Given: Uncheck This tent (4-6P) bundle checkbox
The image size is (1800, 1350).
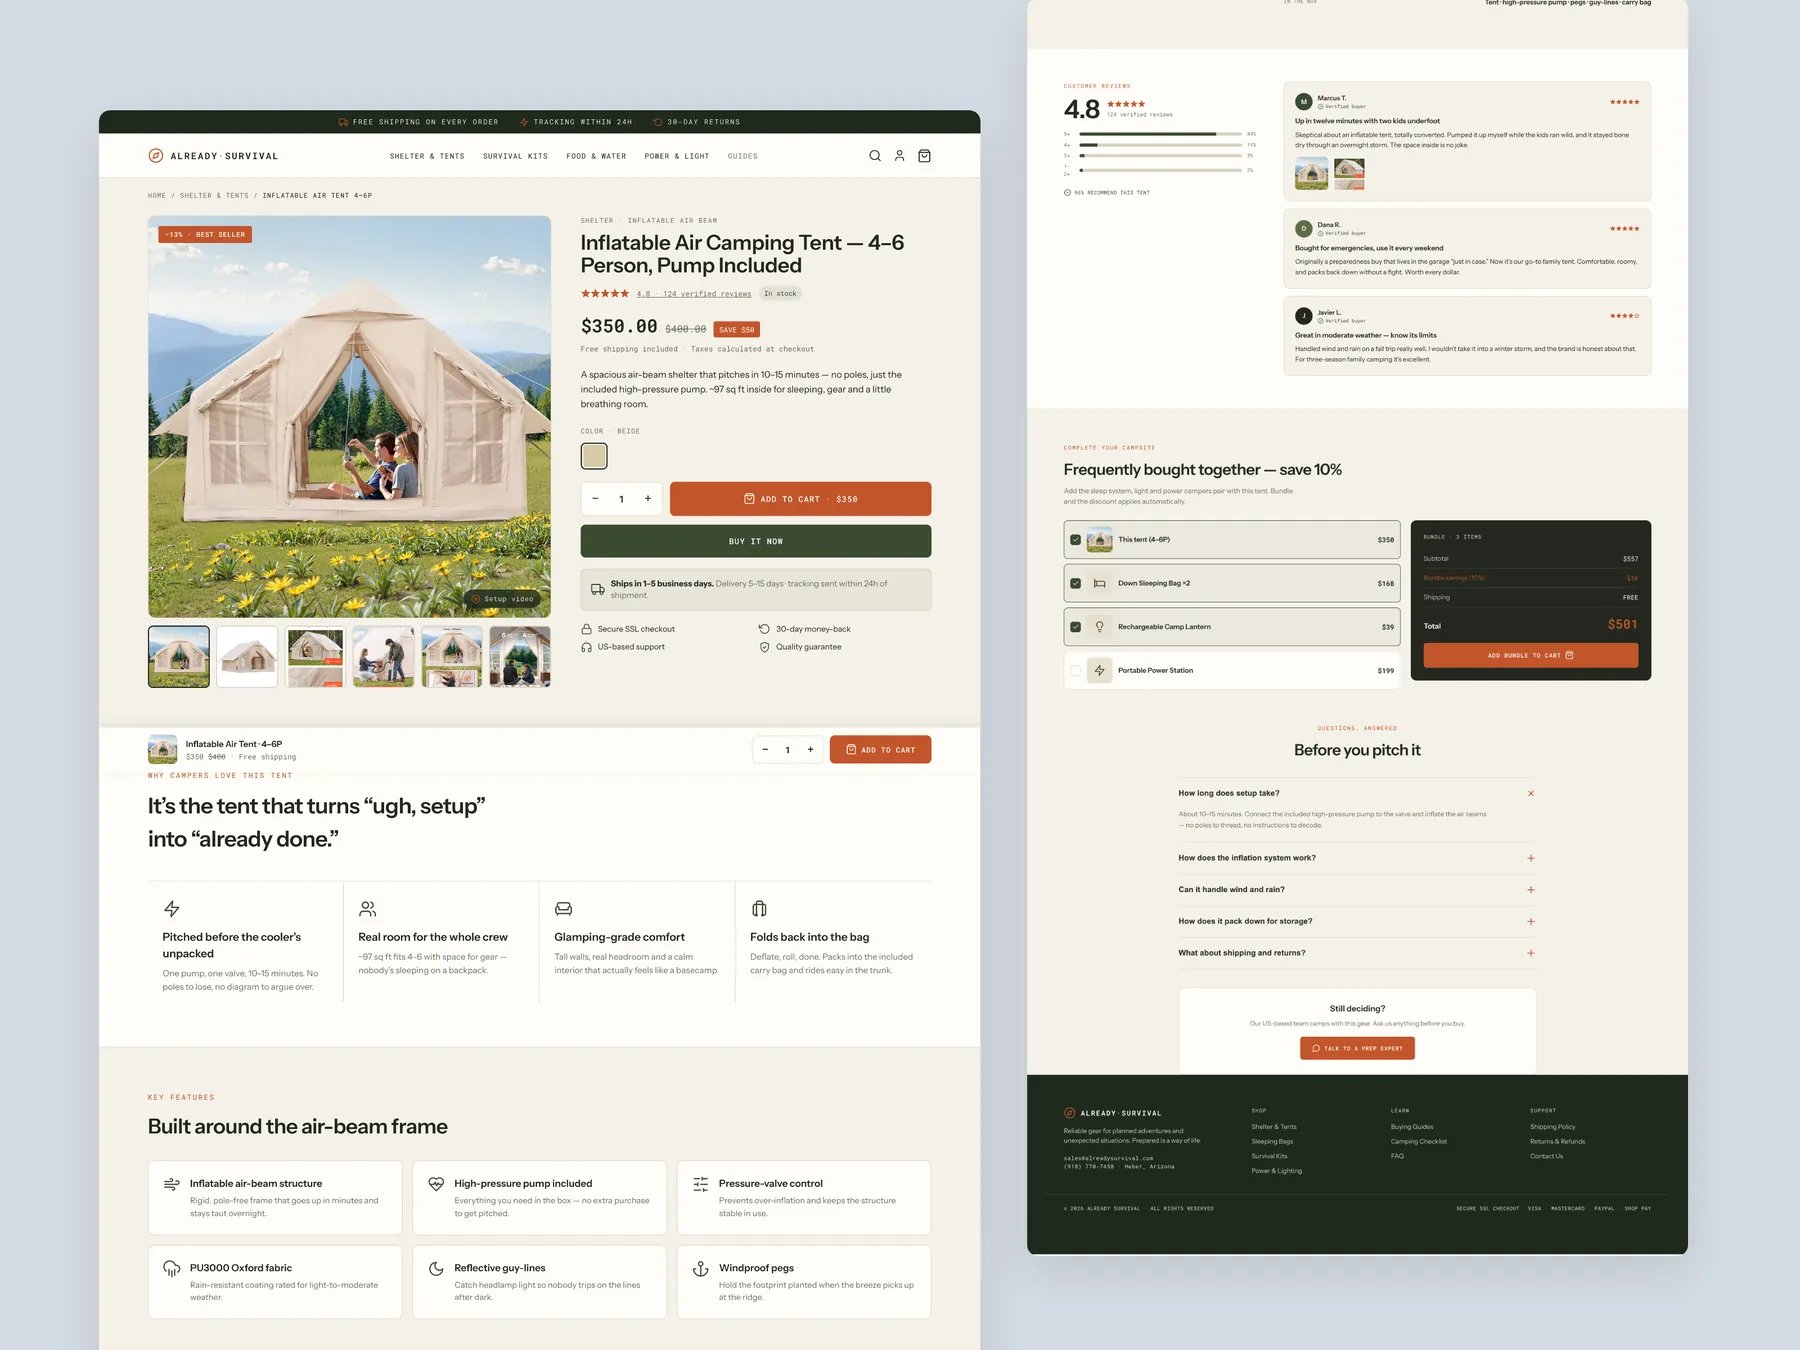Looking at the screenshot, I should point(1076,540).
